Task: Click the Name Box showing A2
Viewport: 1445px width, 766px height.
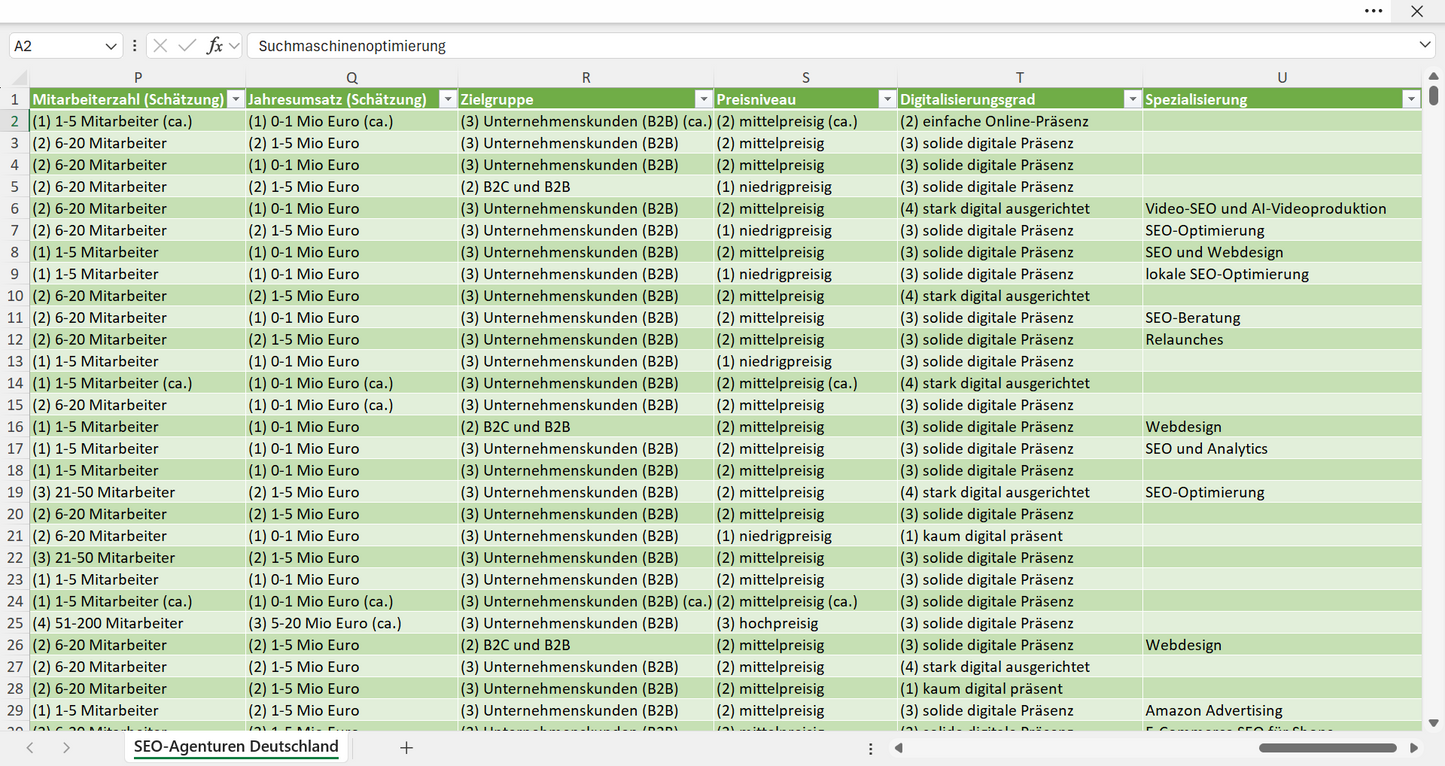Action: tap(56, 46)
